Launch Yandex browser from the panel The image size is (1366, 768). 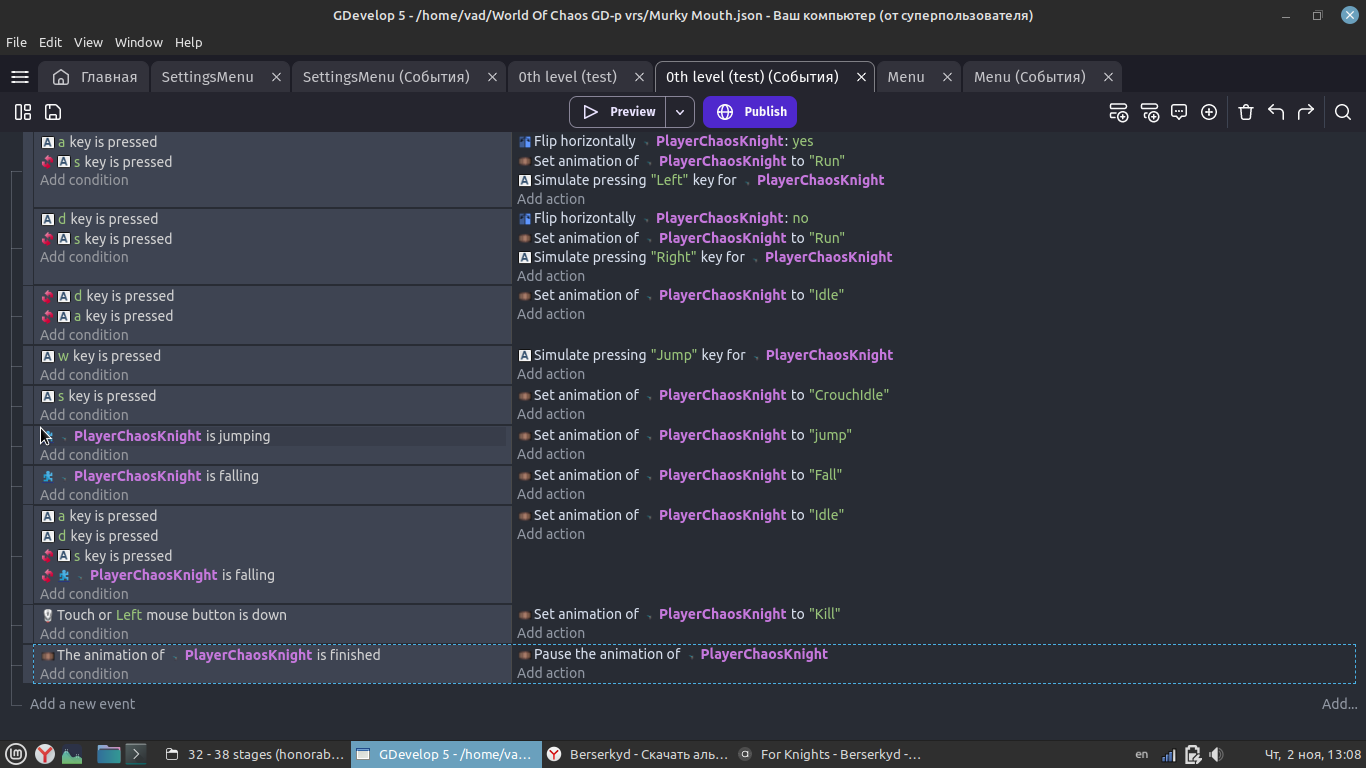45,754
